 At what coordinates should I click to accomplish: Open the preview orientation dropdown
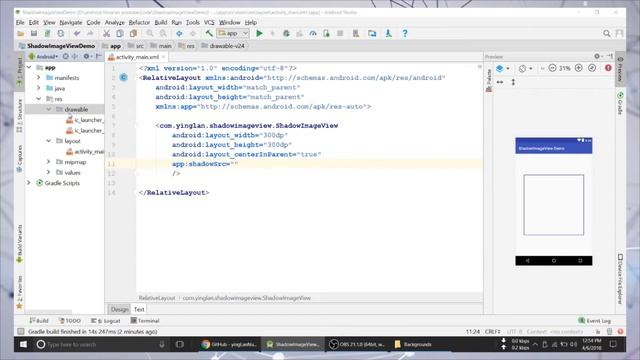525,69
